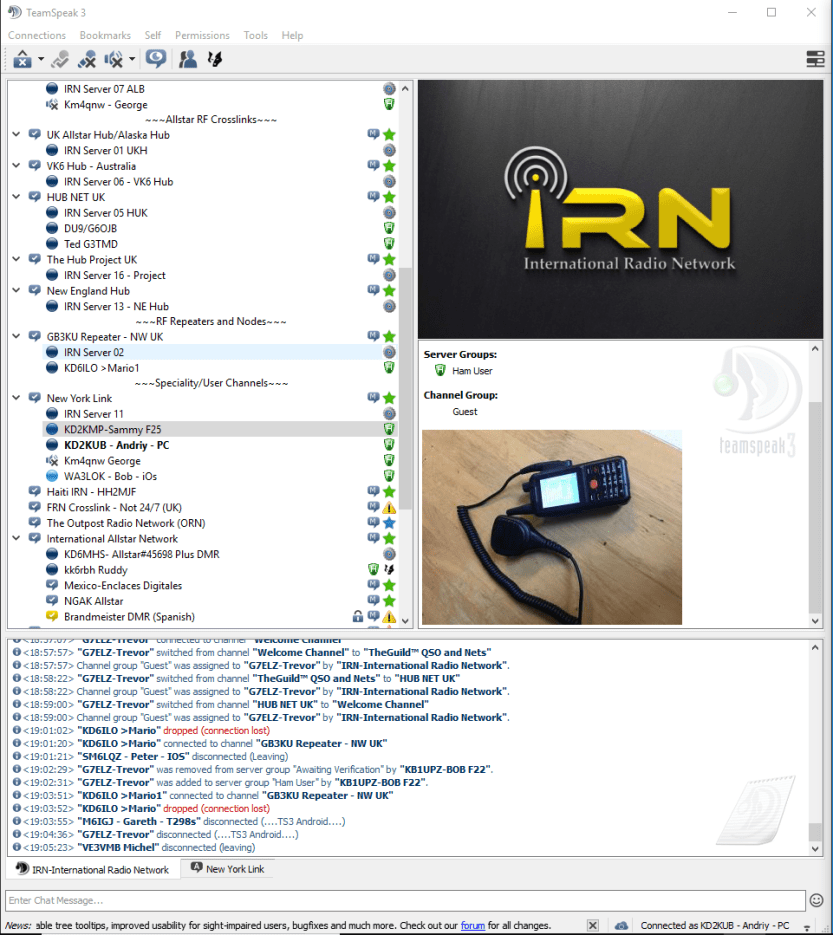The image size is (833, 935).
Task: Click the green star on New York Link
Action: pyautogui.click(x=389, y=399)
